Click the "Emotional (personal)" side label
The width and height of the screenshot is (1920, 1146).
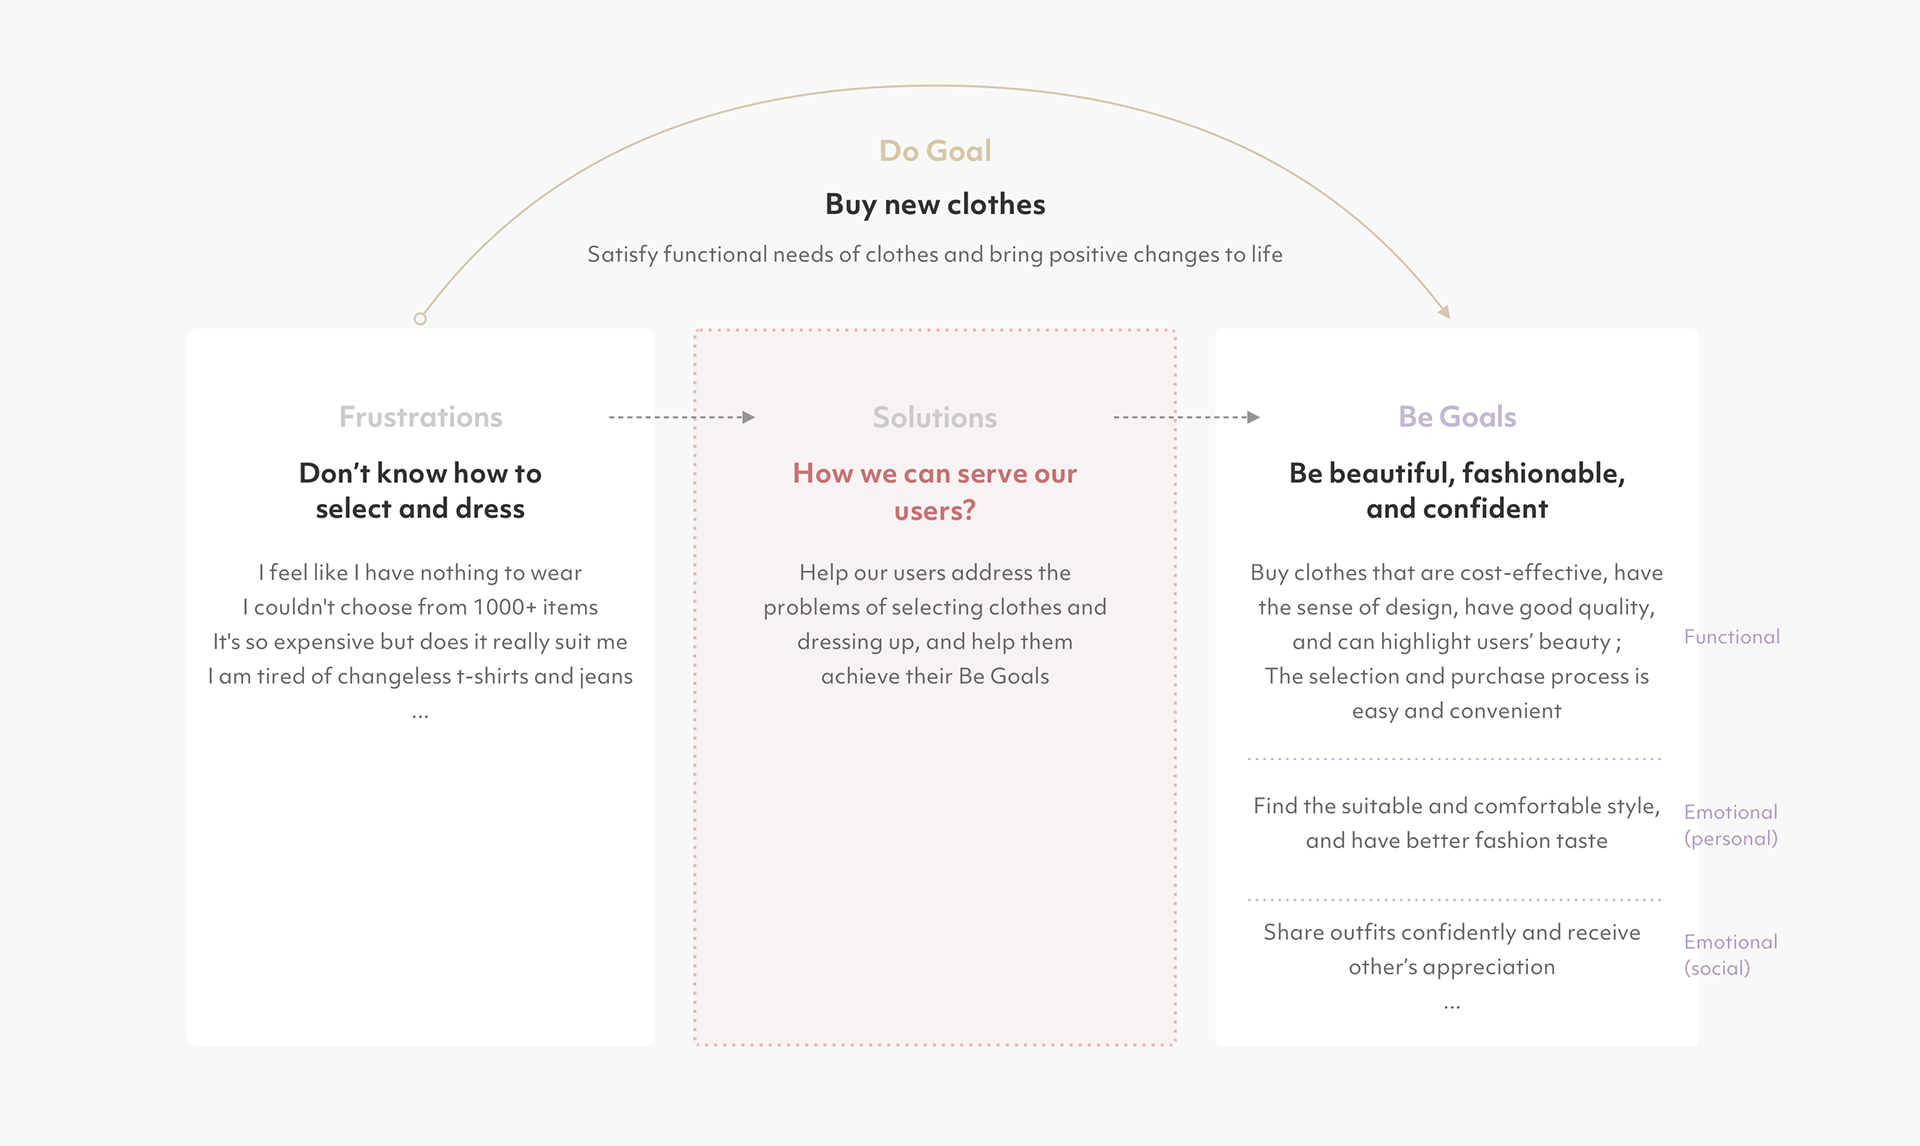tap(1730, 825)
